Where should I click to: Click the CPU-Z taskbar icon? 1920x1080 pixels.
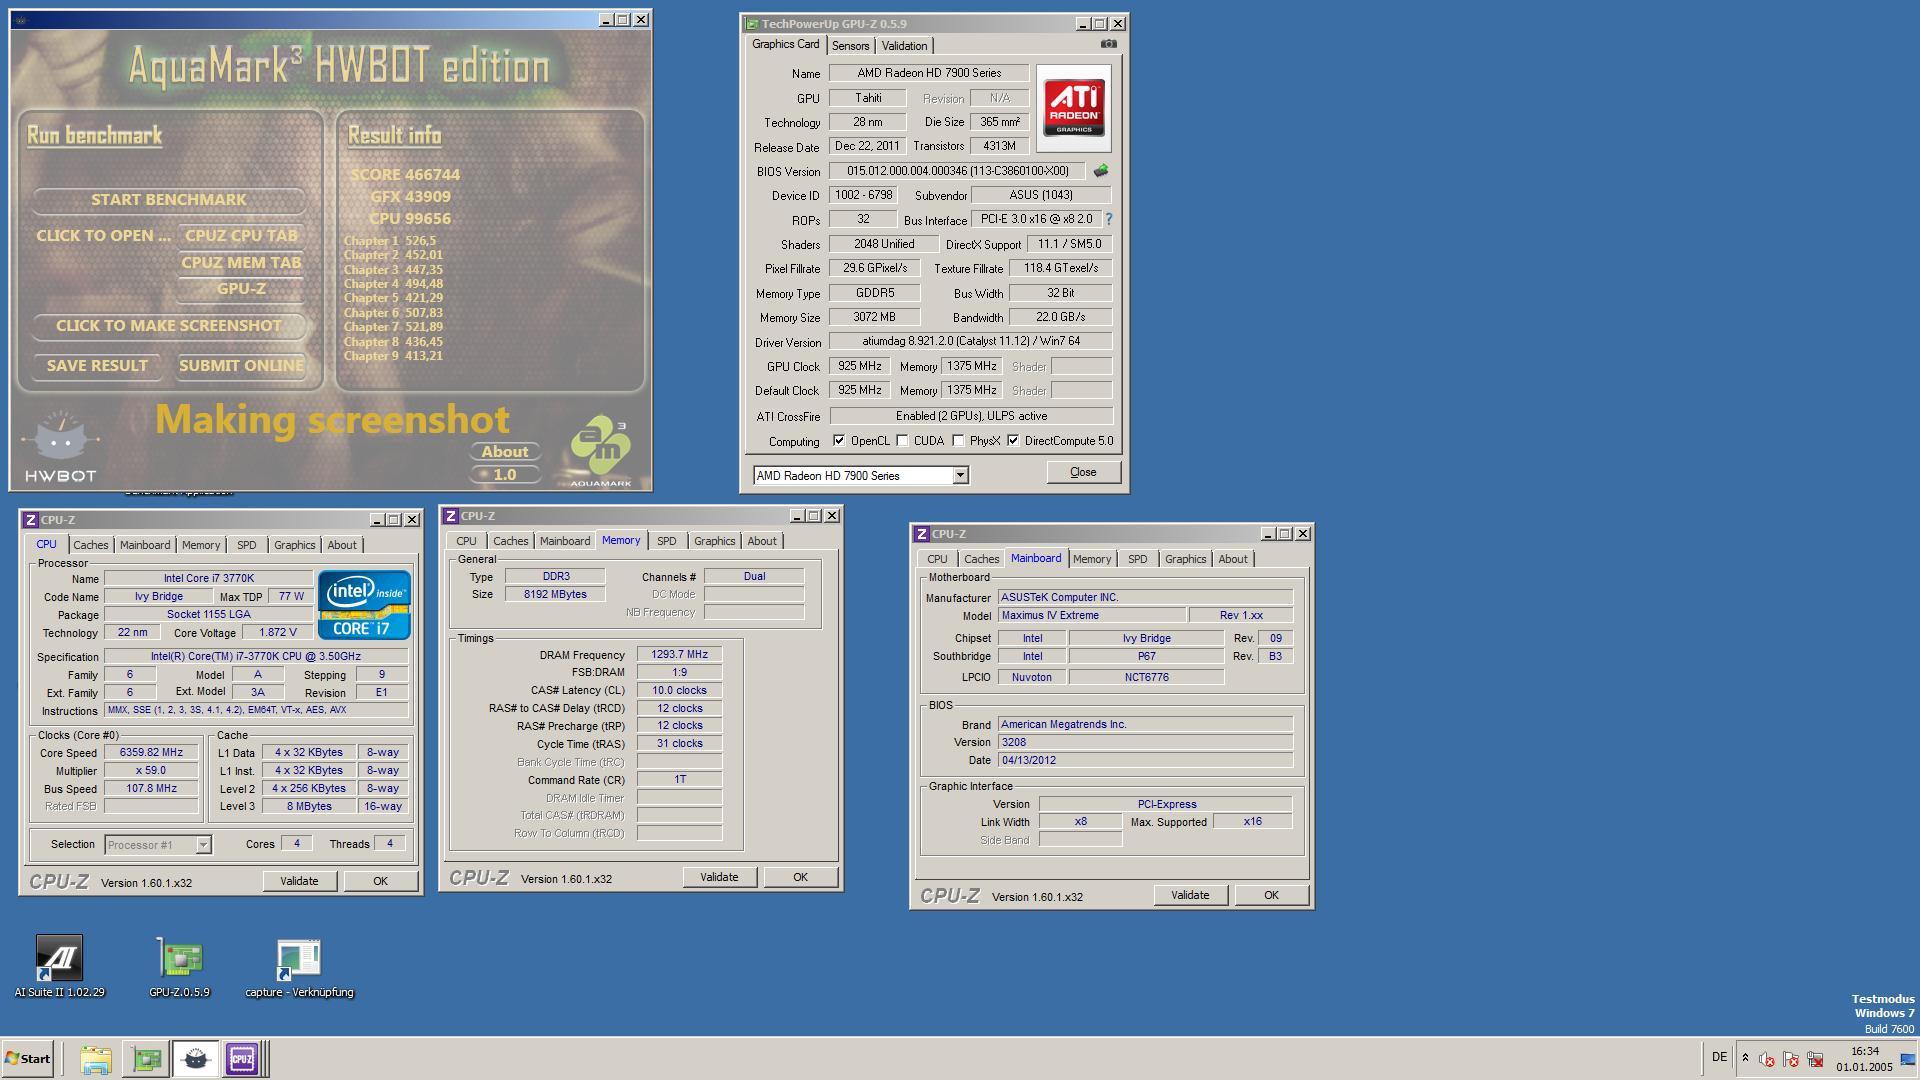(x=241, y=1058)
